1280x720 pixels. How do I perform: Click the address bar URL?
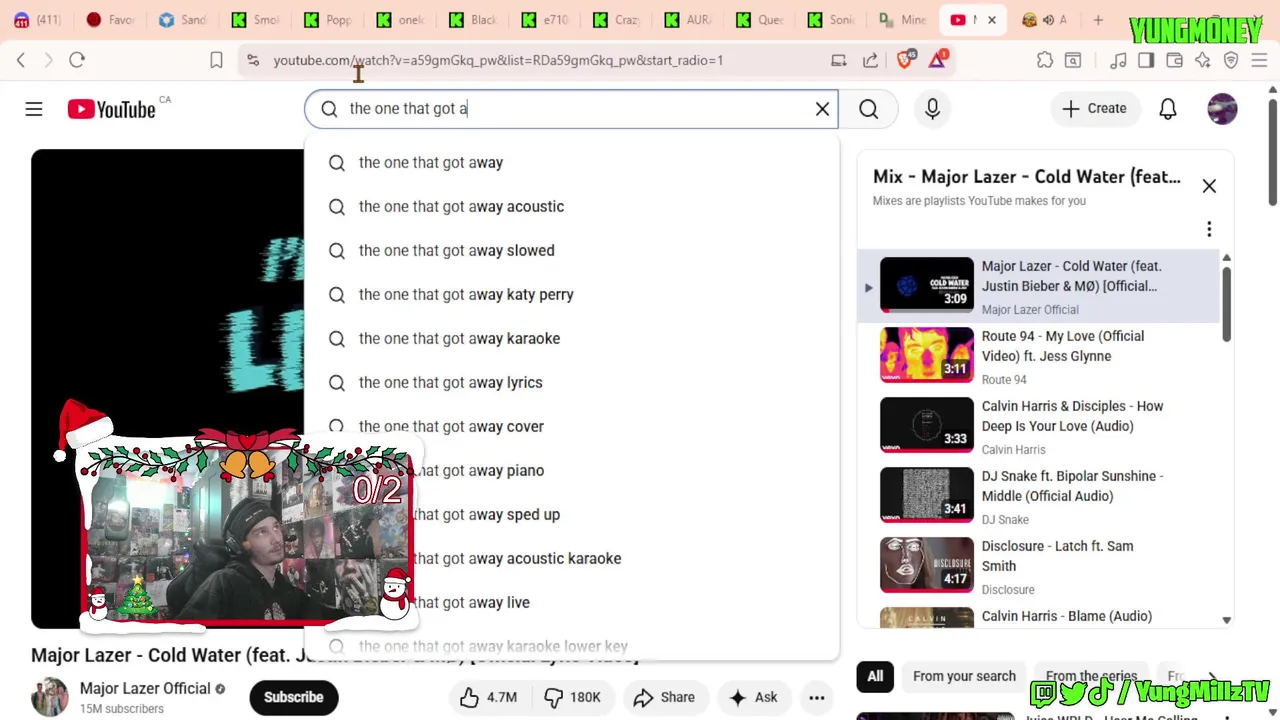(498, 60)
